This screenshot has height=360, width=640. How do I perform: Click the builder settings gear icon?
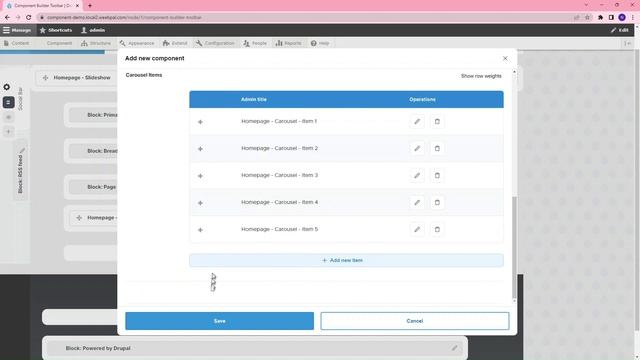click(x=7, y=87)
